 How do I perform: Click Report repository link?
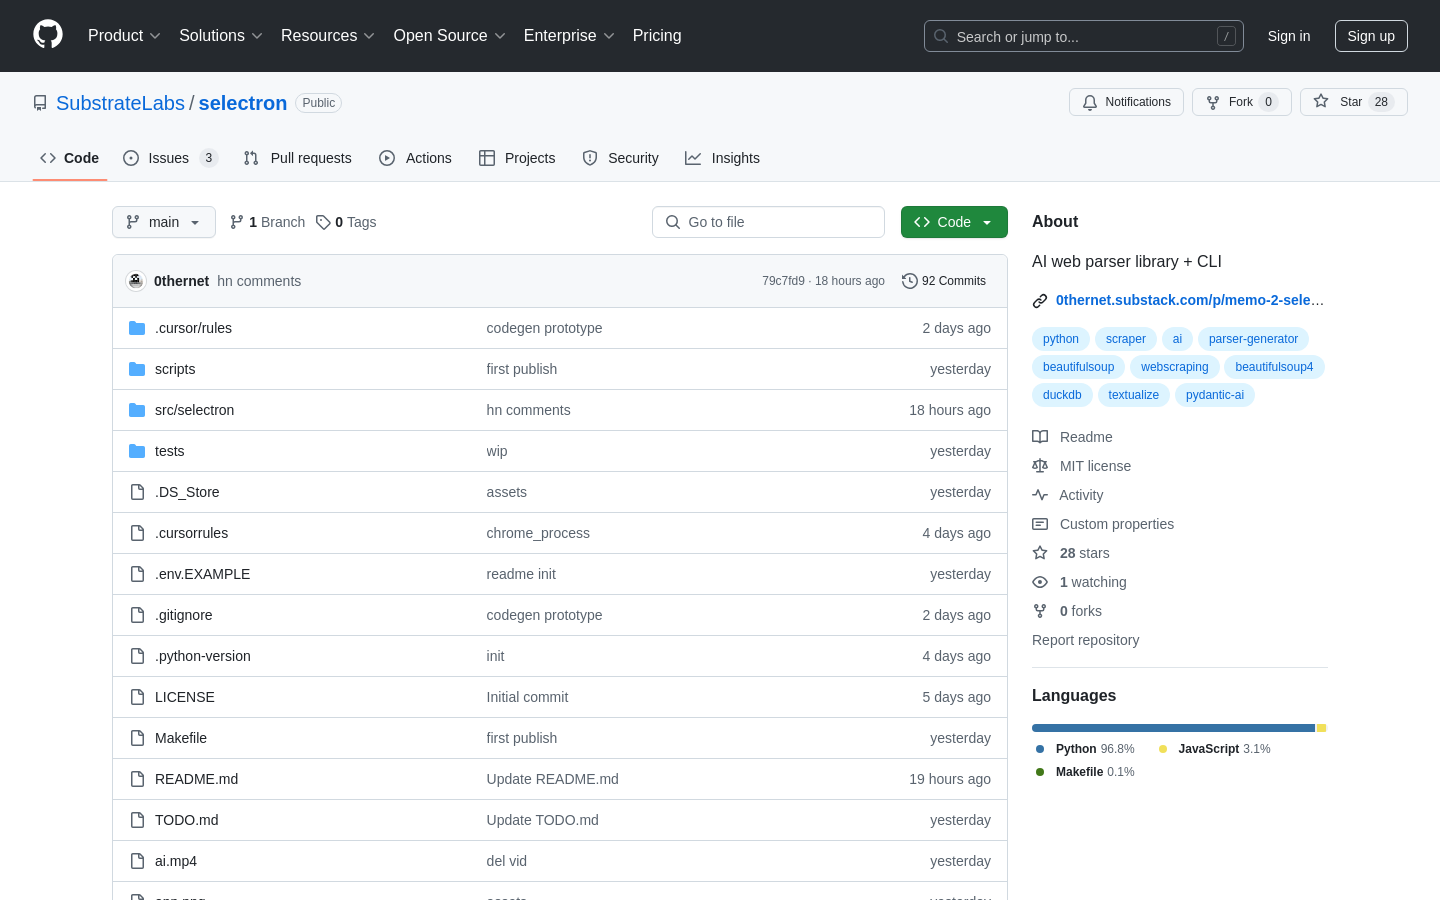[1085, 640]
